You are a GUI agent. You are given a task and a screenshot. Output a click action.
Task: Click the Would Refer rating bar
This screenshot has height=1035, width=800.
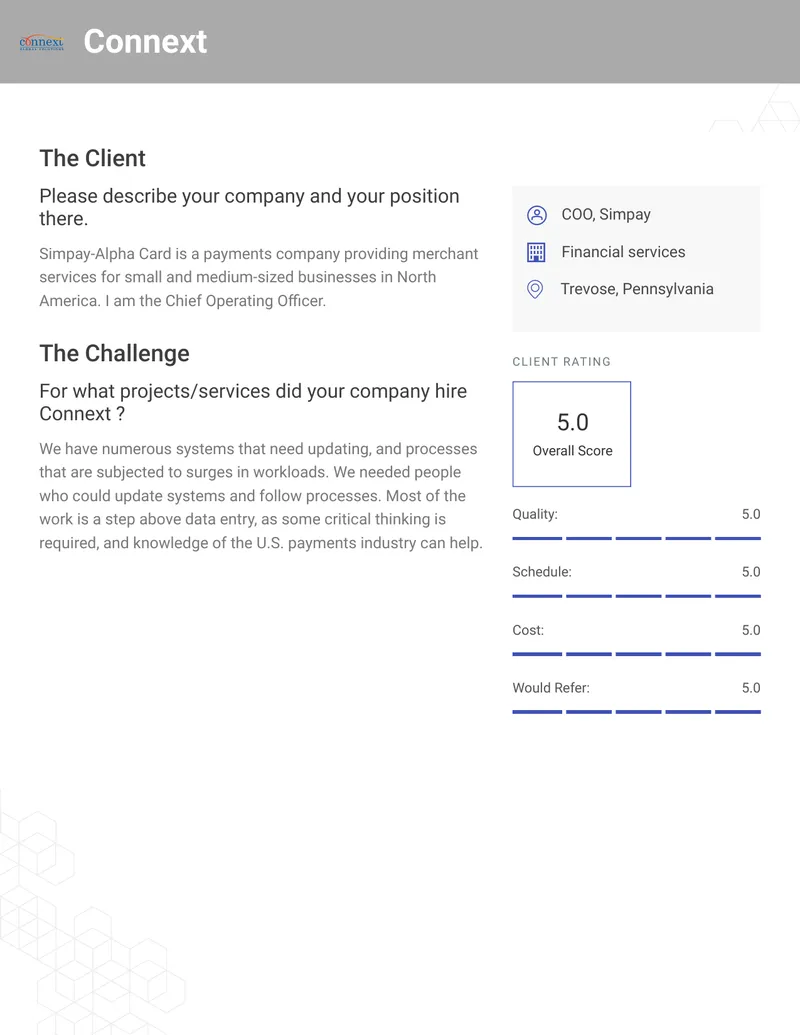[636, 712]
